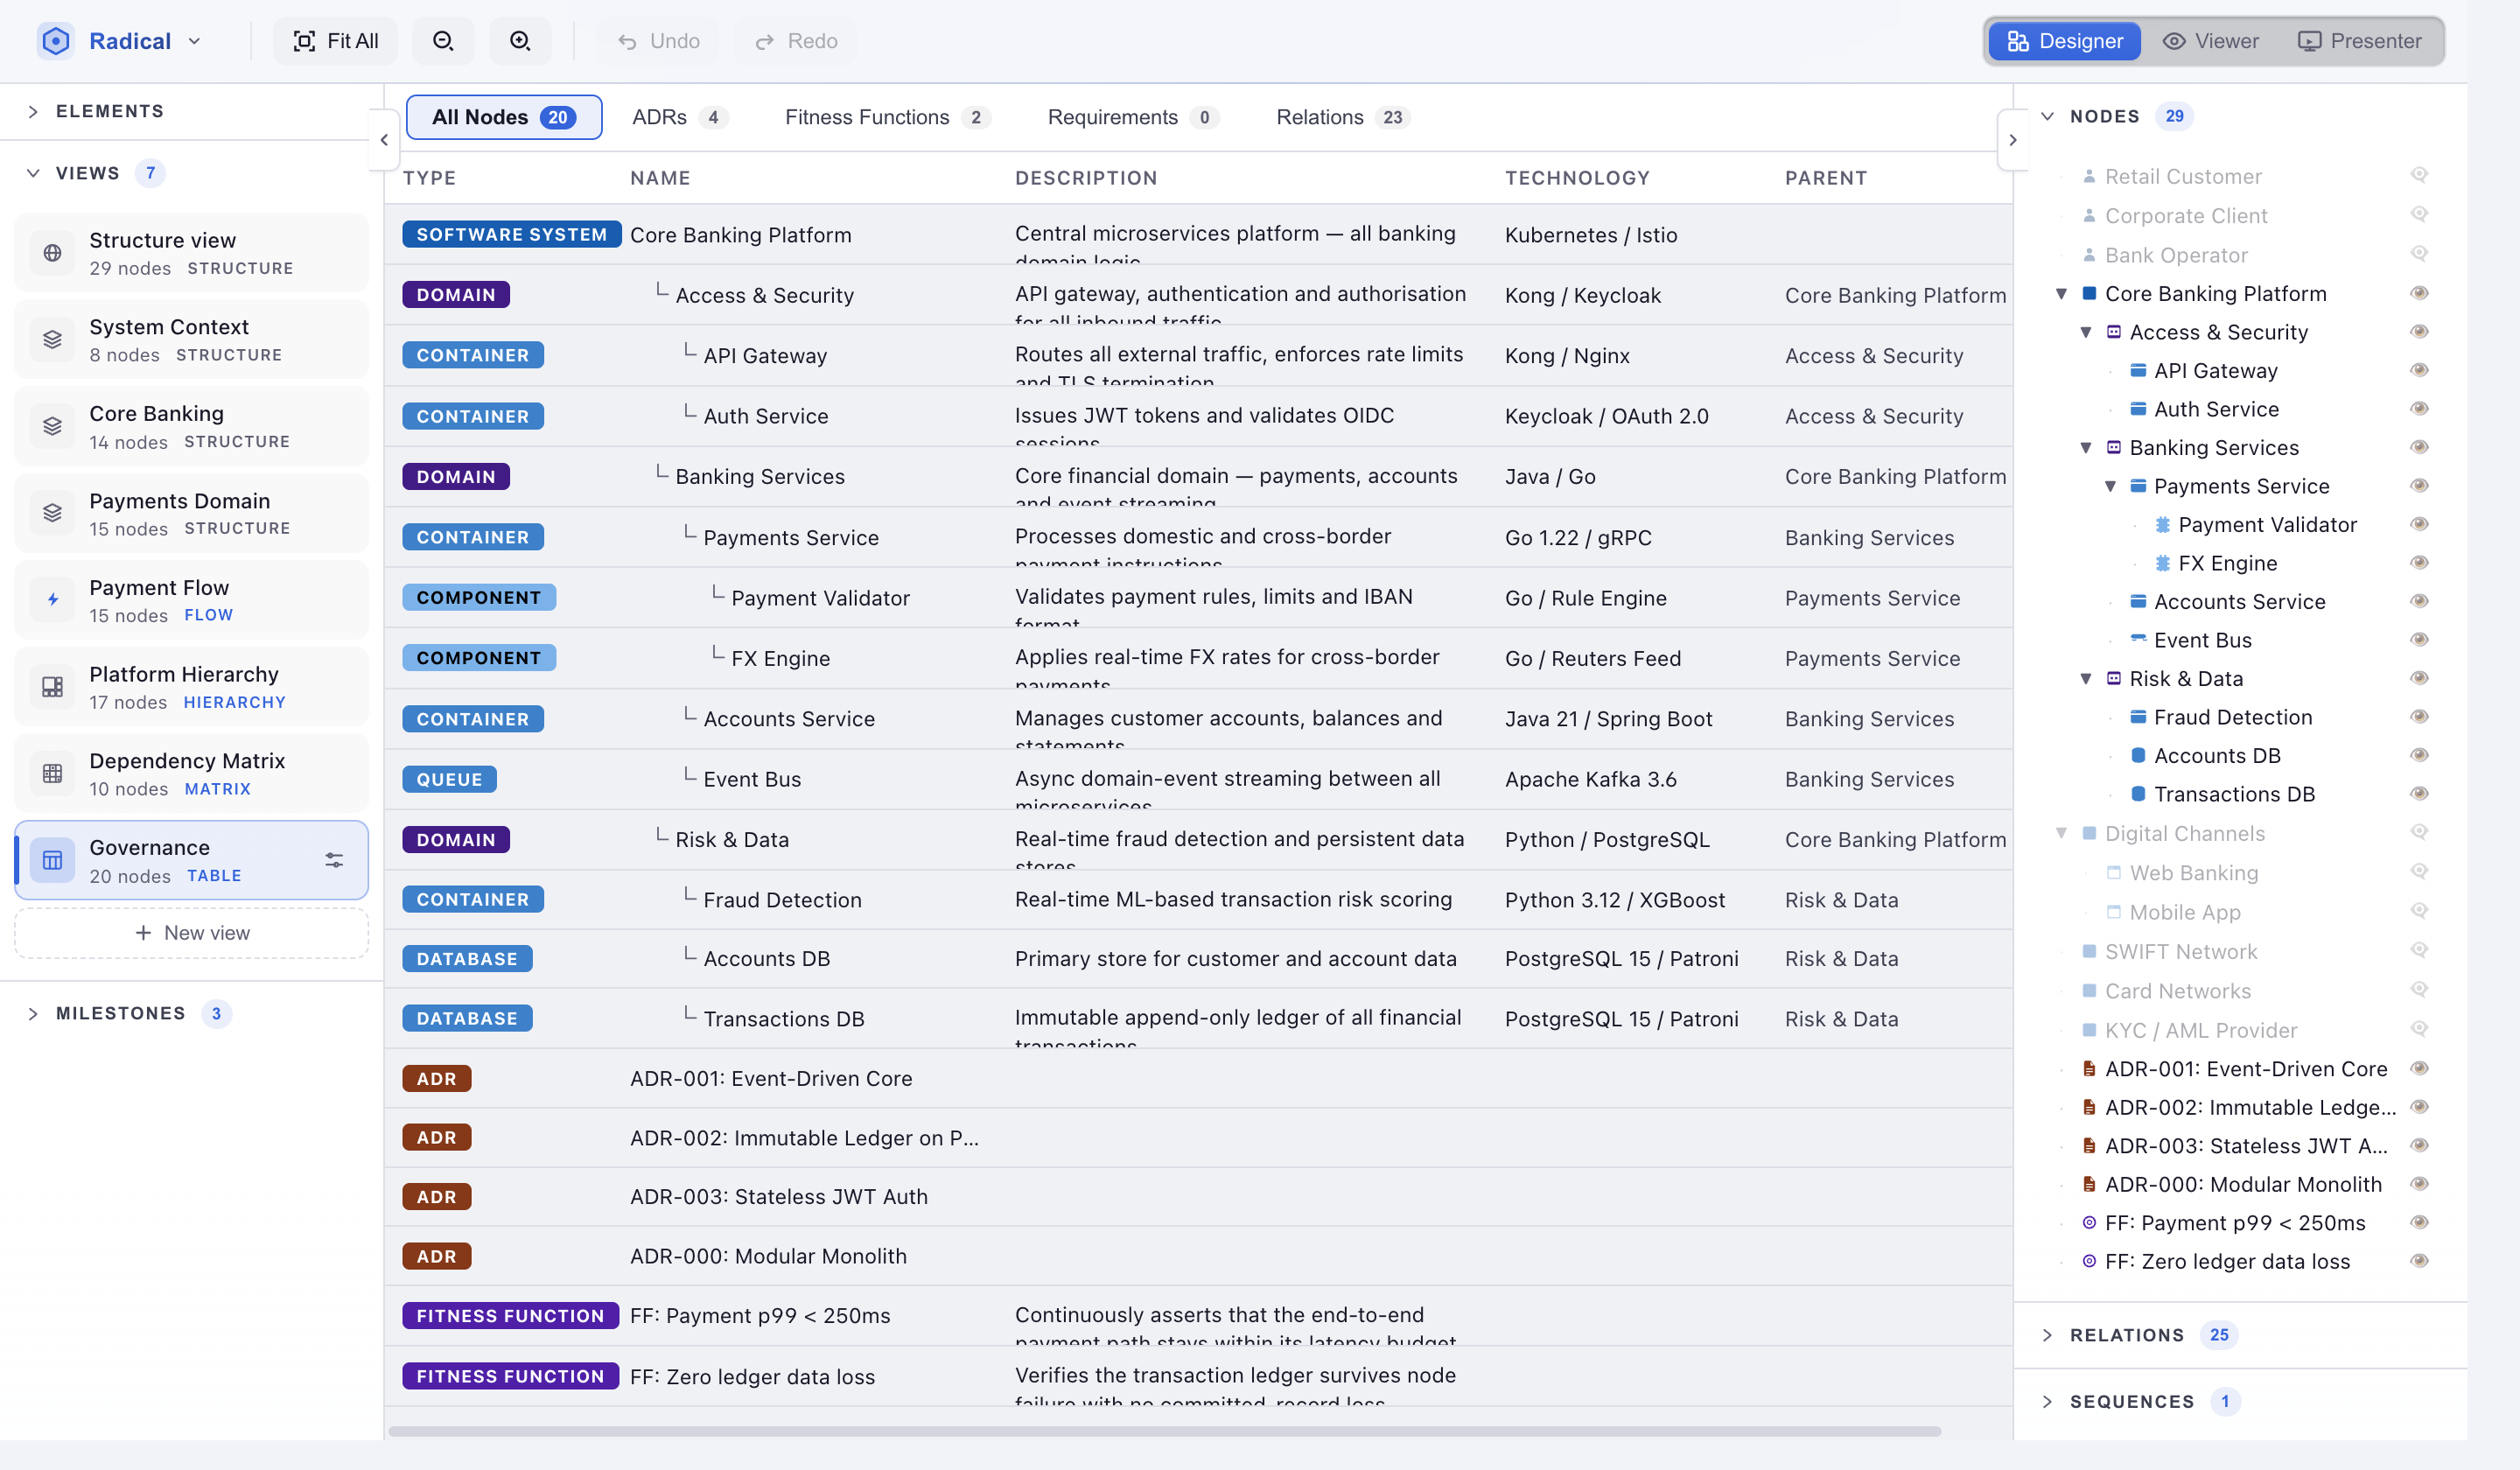
Task: Expand the Milestones section
Action: [x=33, y=1014]
